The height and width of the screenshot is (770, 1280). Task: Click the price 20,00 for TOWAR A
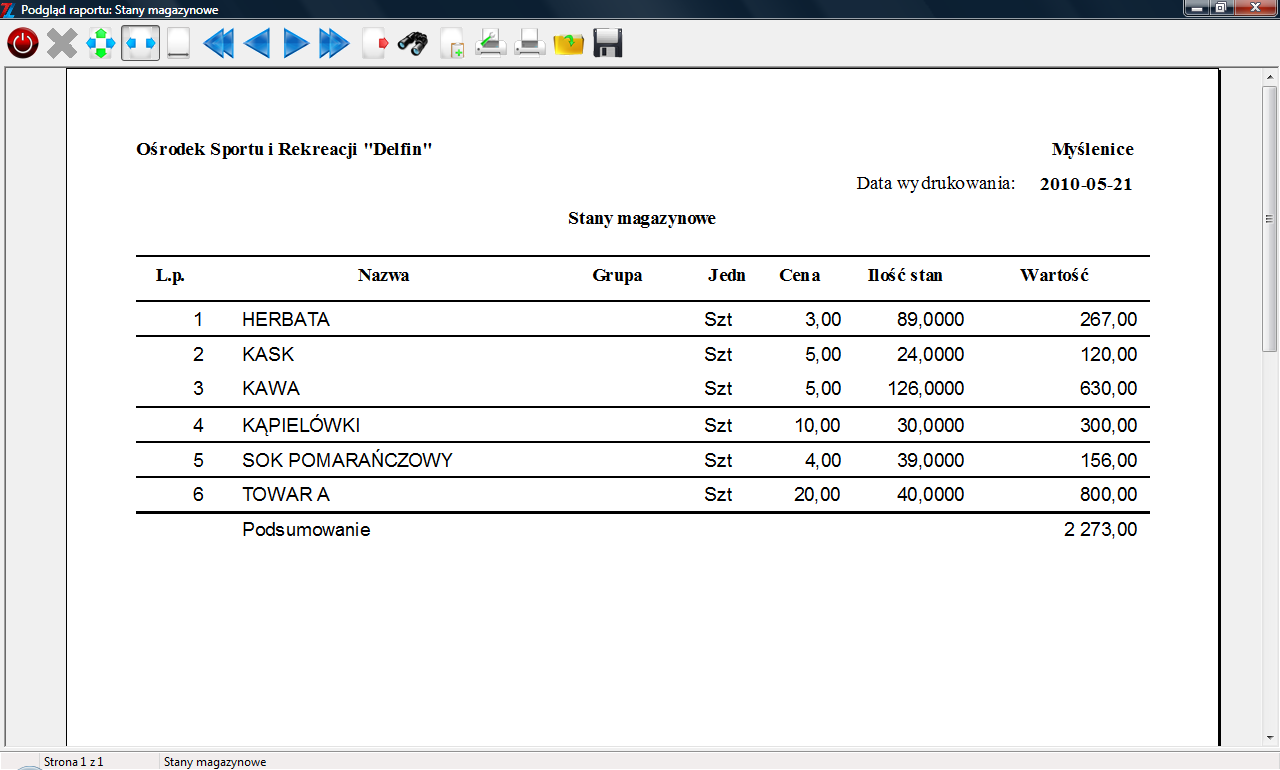coord(818,495)
